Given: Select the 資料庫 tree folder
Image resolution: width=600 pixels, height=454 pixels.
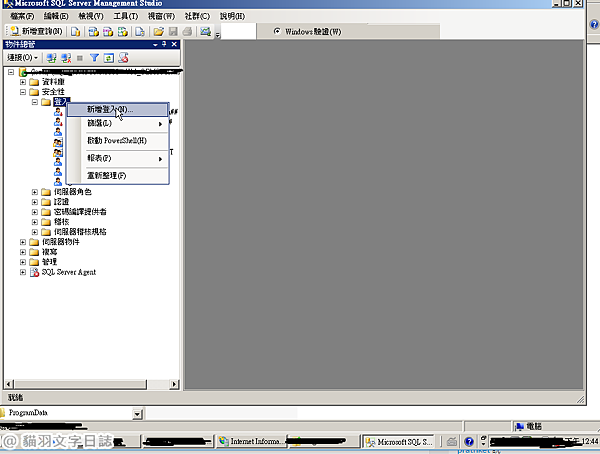Looking at the screenshot, I should point(53,82).
